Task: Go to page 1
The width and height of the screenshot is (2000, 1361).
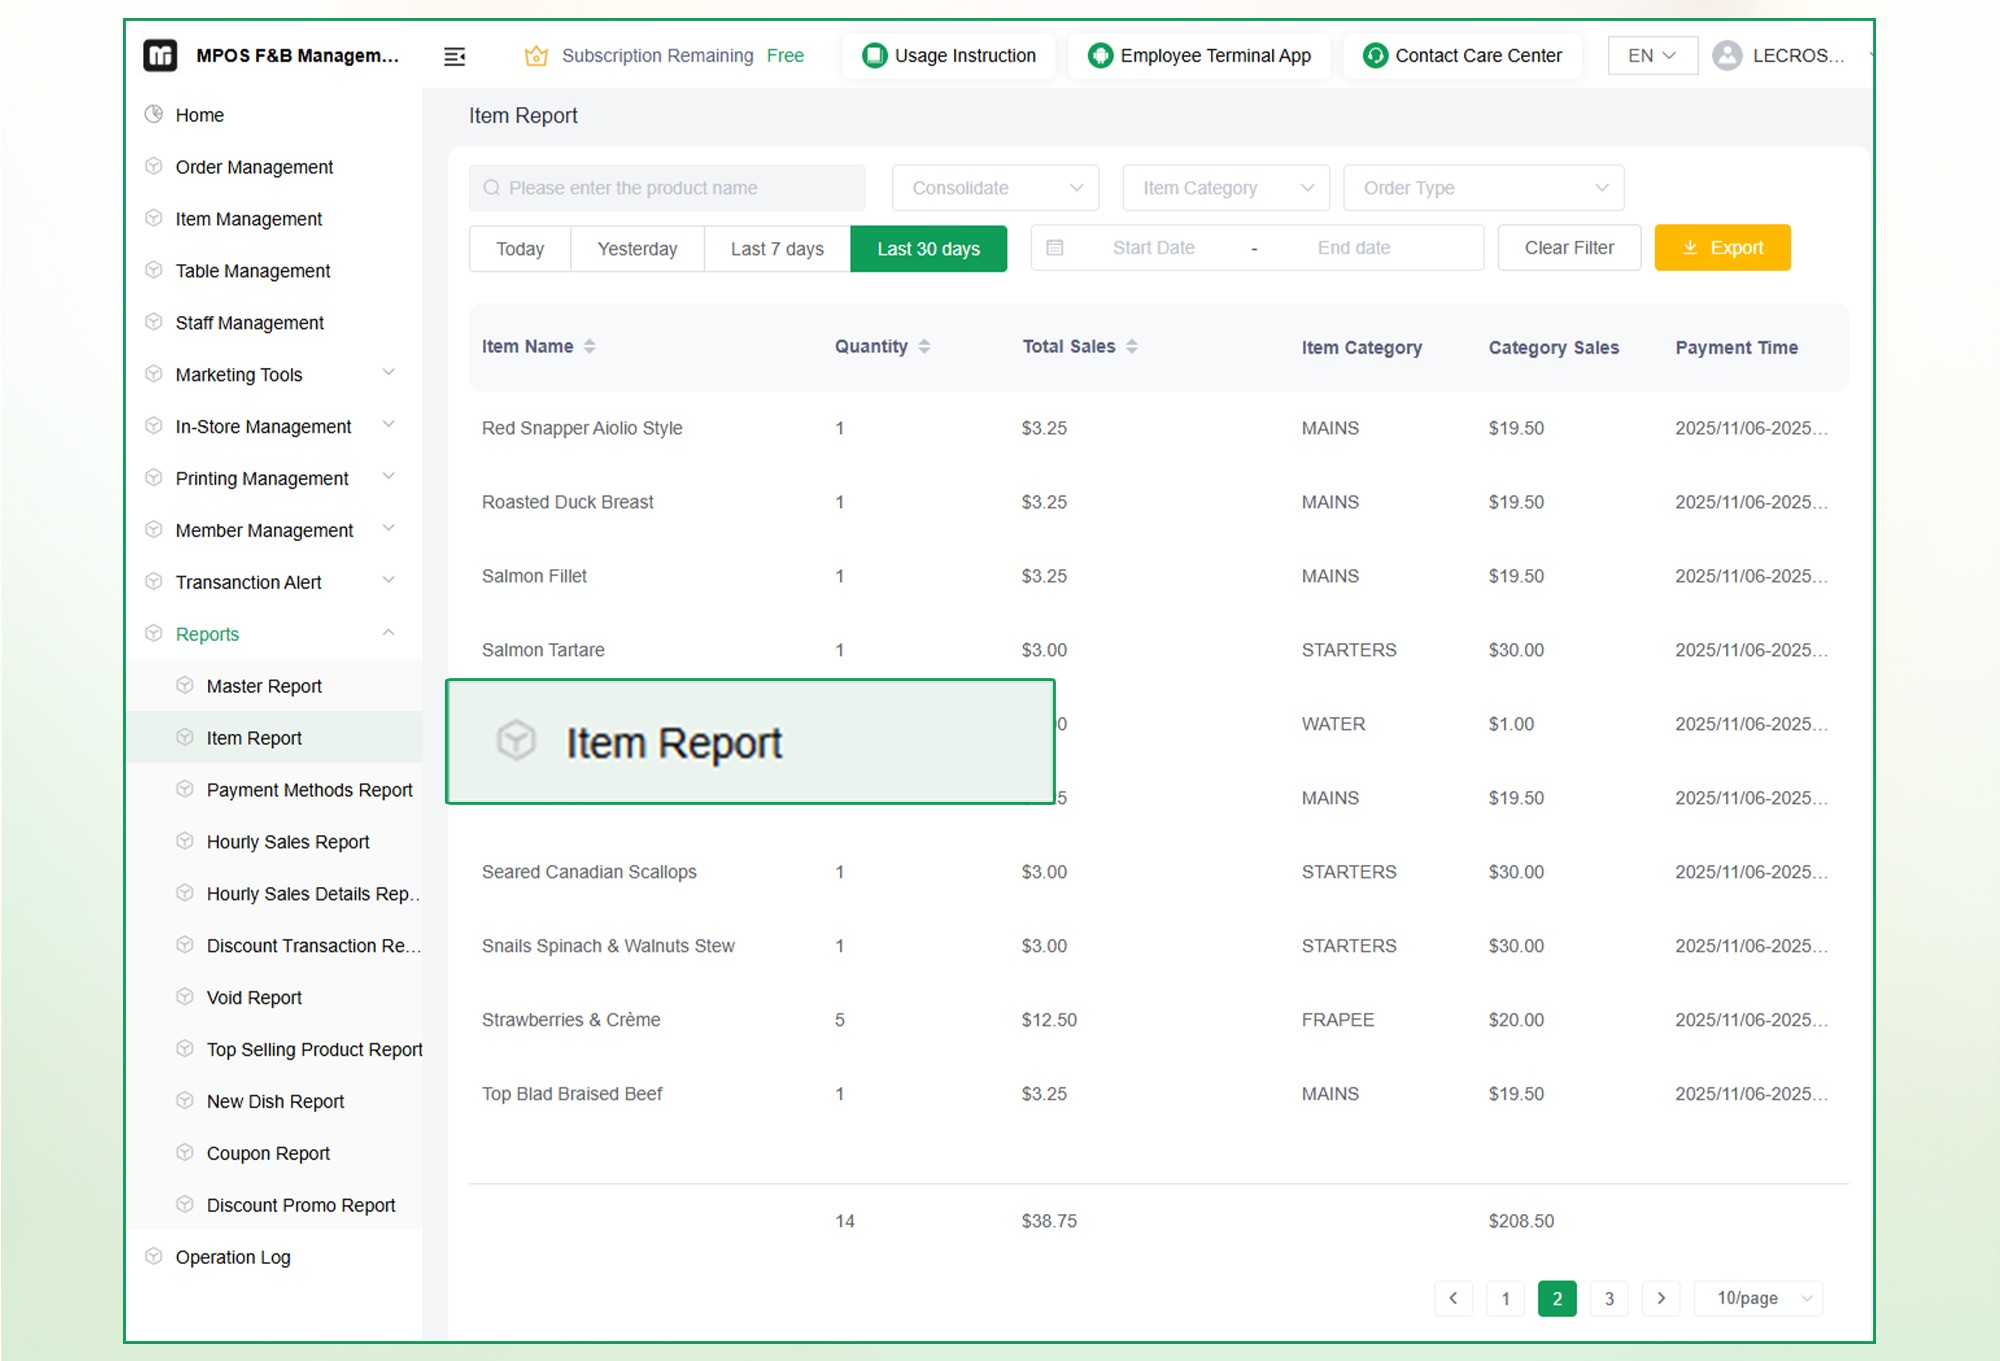Action: coord(1505,1298)
